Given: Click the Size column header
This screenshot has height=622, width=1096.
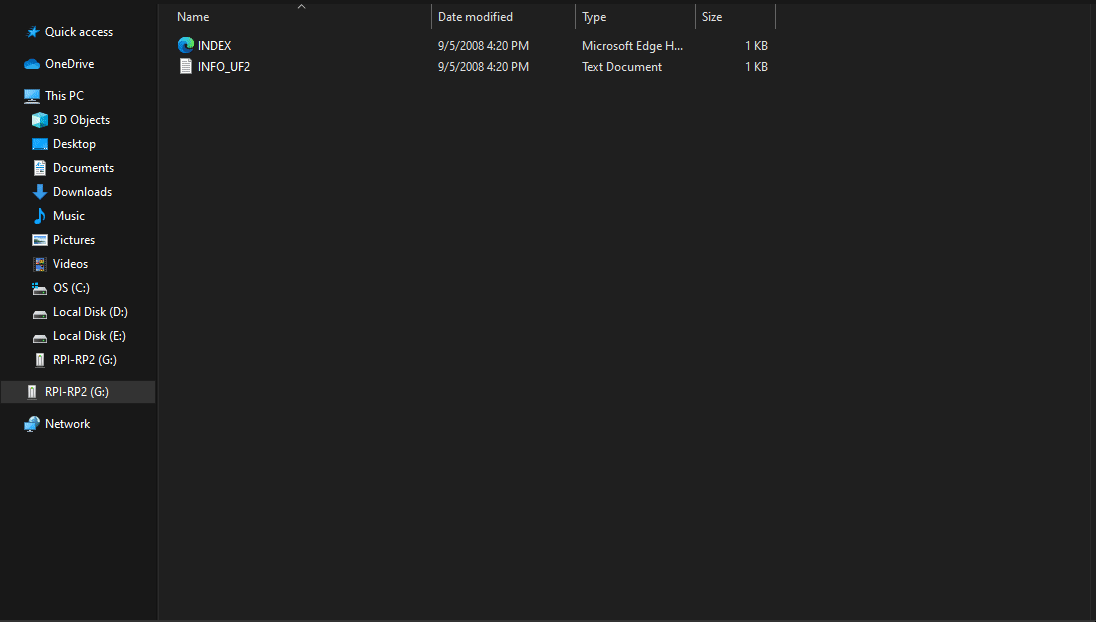Looking at the screenshot, I should point(712,17).
